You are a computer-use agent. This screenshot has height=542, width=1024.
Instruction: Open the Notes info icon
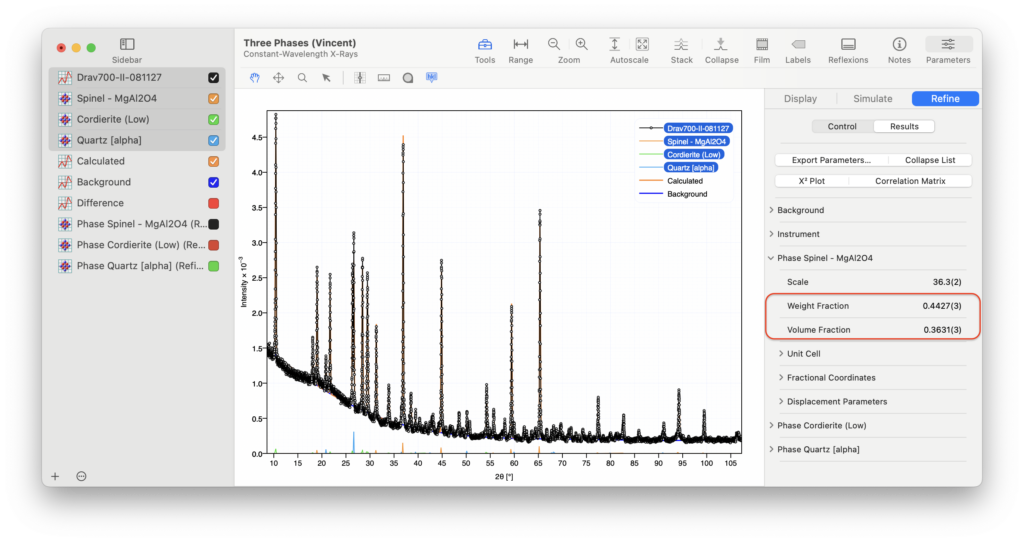(899, 45)
